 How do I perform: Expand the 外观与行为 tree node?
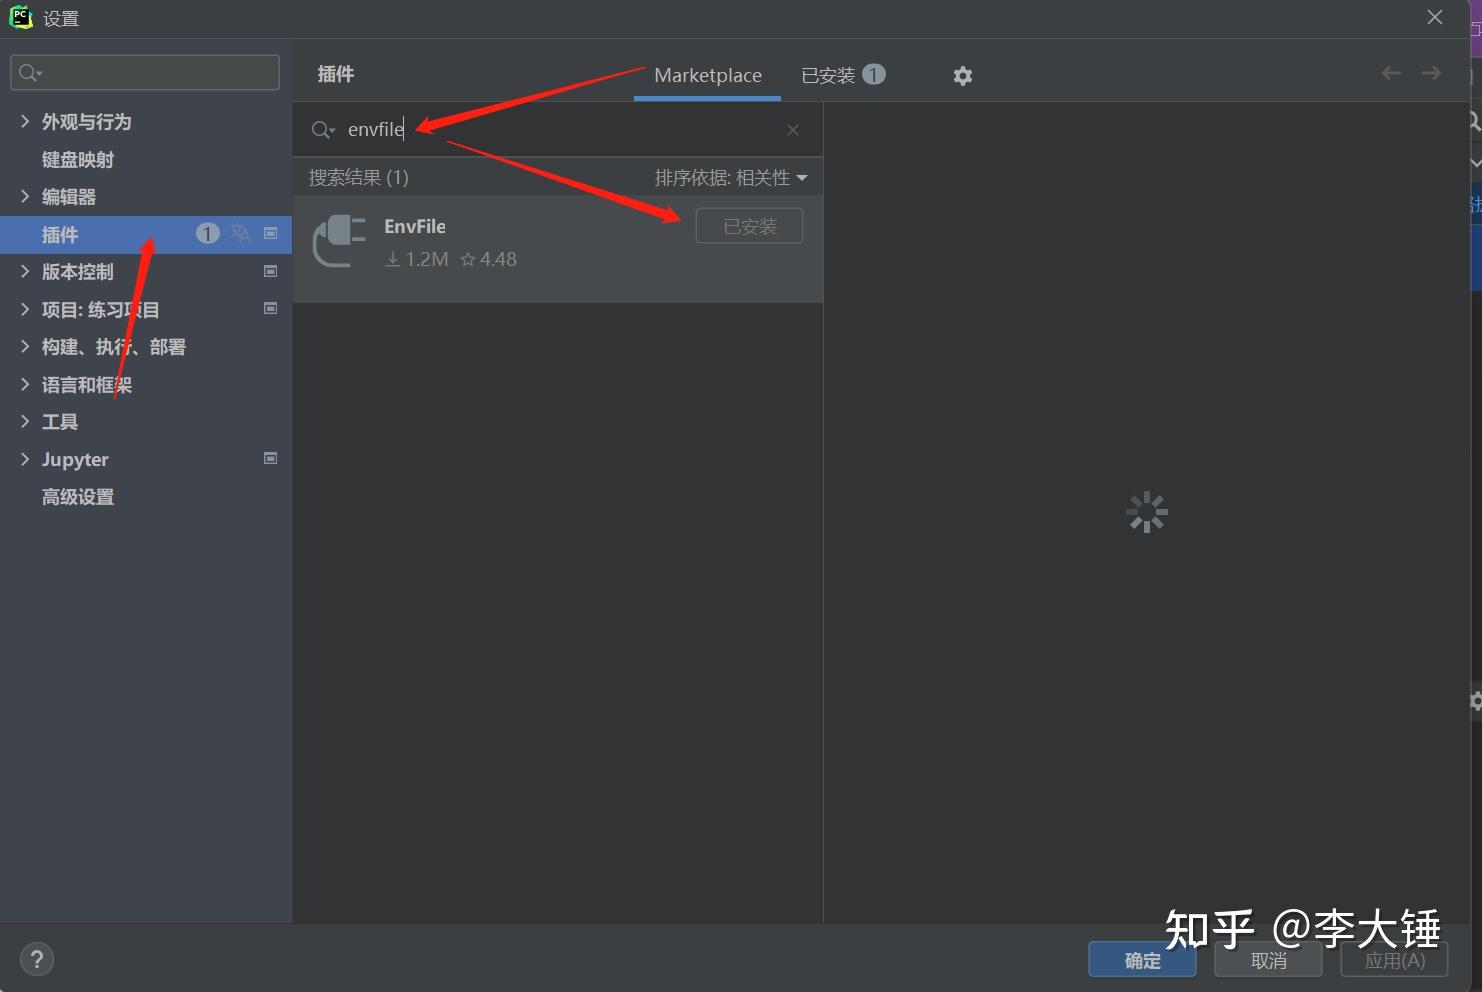[x=25, y=121]
